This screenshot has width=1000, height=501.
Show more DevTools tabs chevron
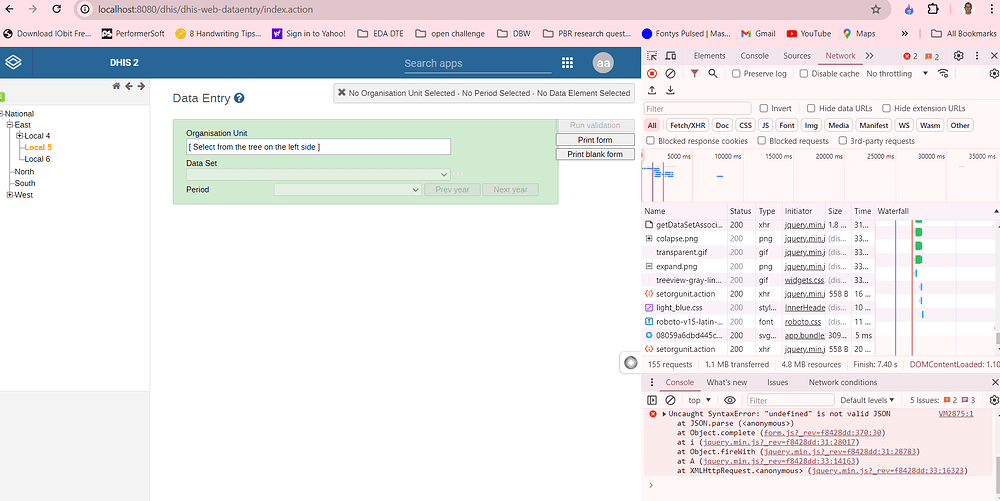click(869, 56)
